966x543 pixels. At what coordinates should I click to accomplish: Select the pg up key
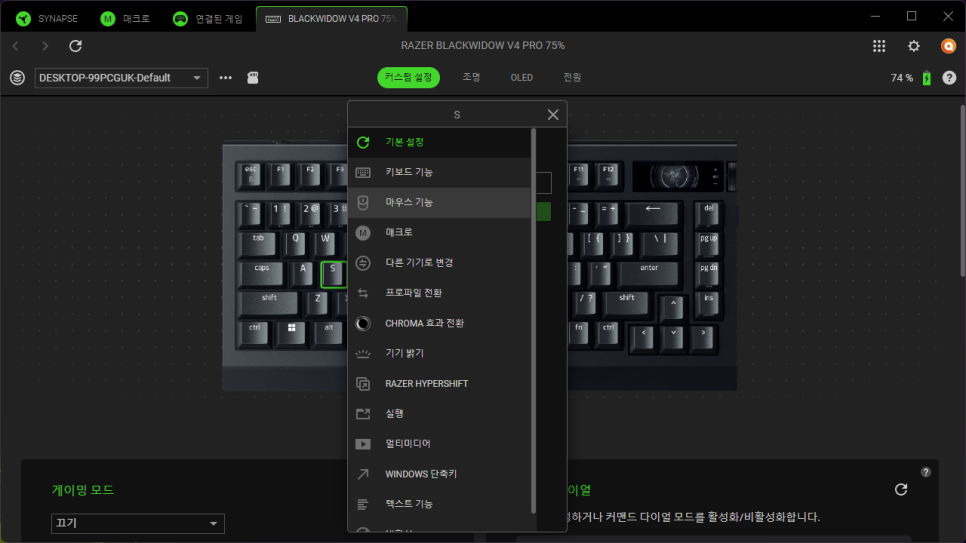[708, 244]
